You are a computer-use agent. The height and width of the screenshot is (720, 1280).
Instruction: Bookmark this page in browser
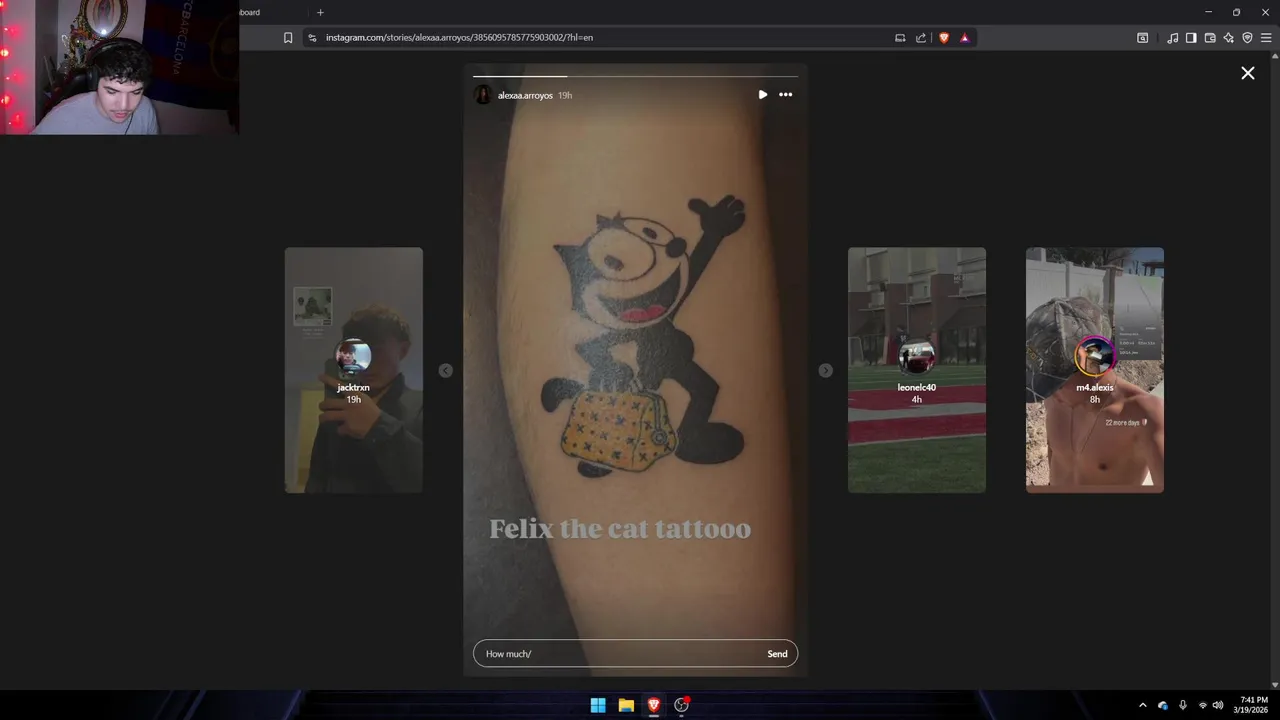coord(288,38)
